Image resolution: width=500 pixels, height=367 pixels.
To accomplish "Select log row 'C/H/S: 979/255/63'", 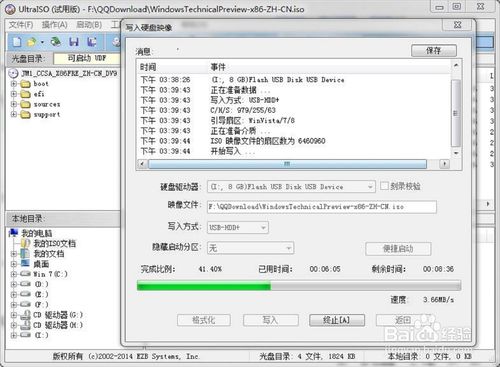I will [243, 110].
